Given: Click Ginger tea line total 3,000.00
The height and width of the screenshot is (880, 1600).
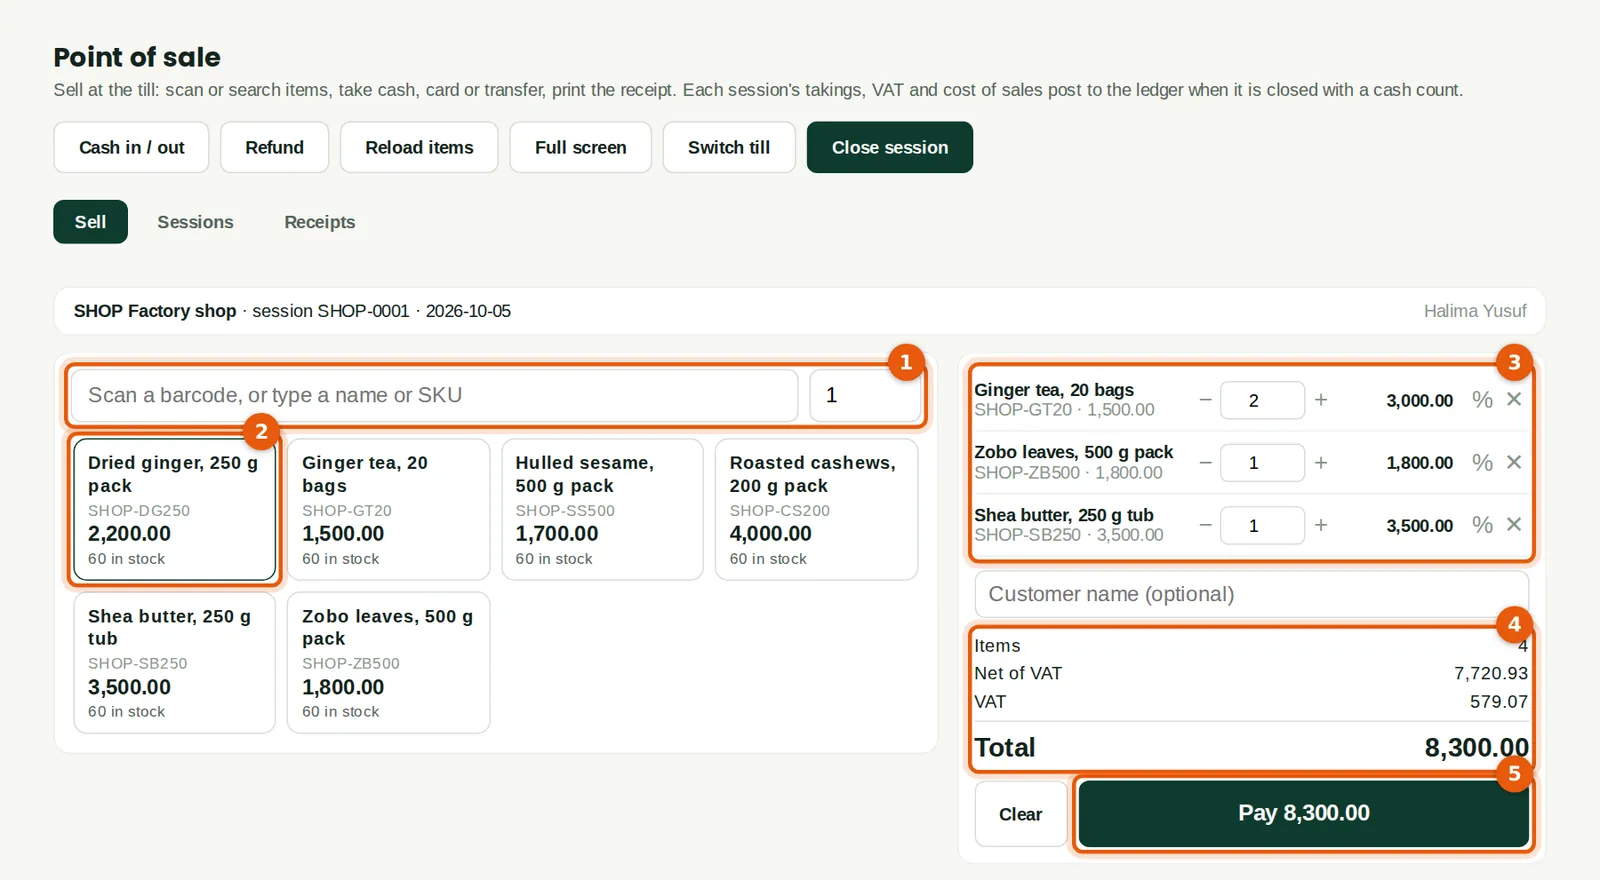Looking at the screenshot, I should 1419,401.
